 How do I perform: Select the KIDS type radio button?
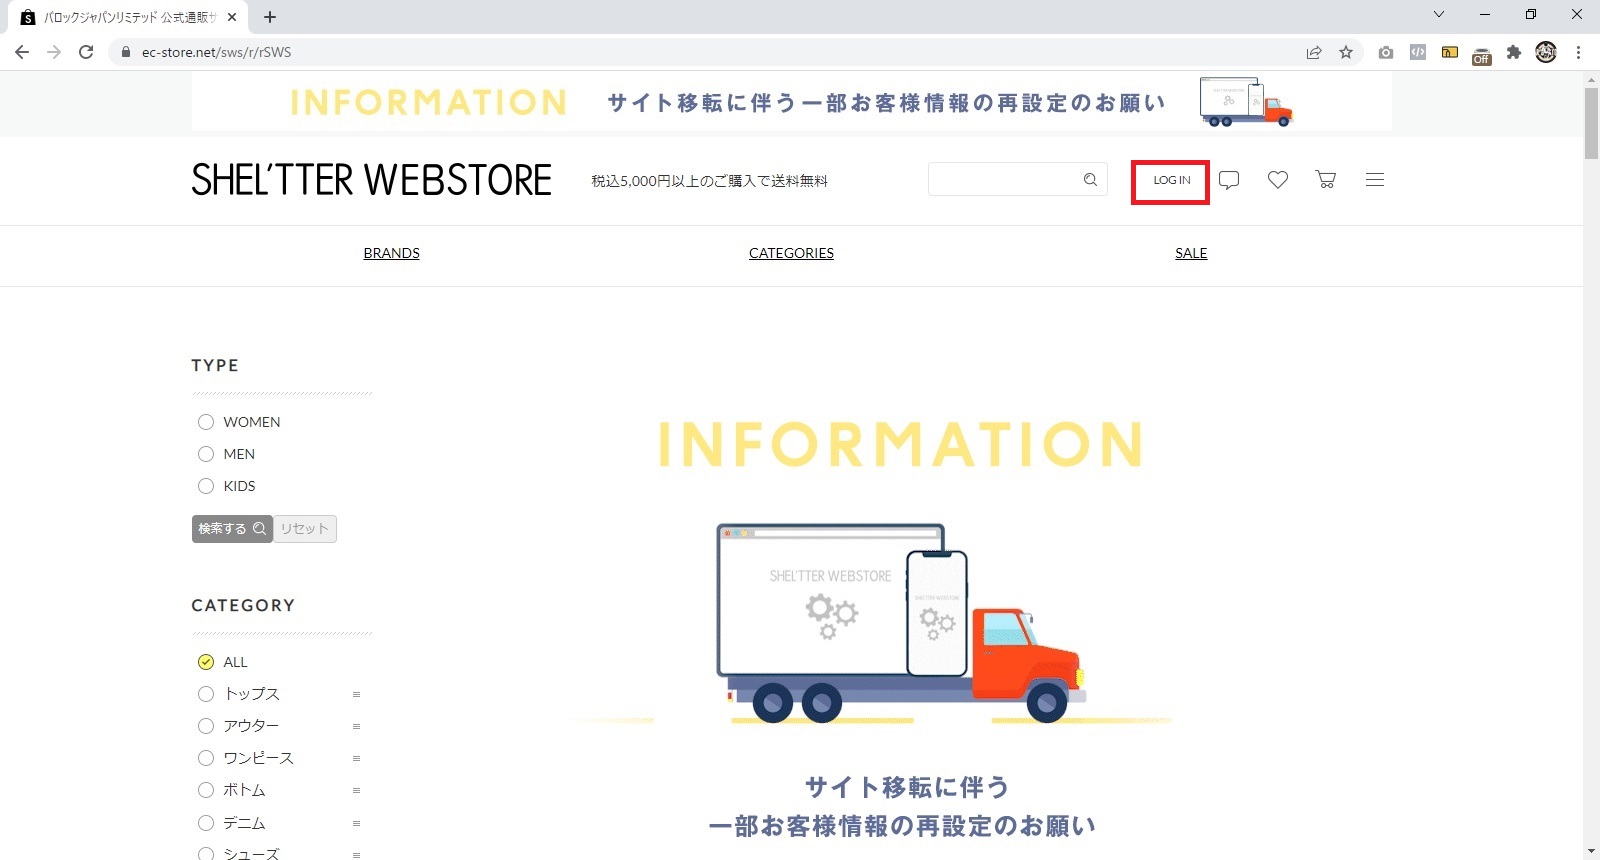pyautogui.click(x=206, y=486)
